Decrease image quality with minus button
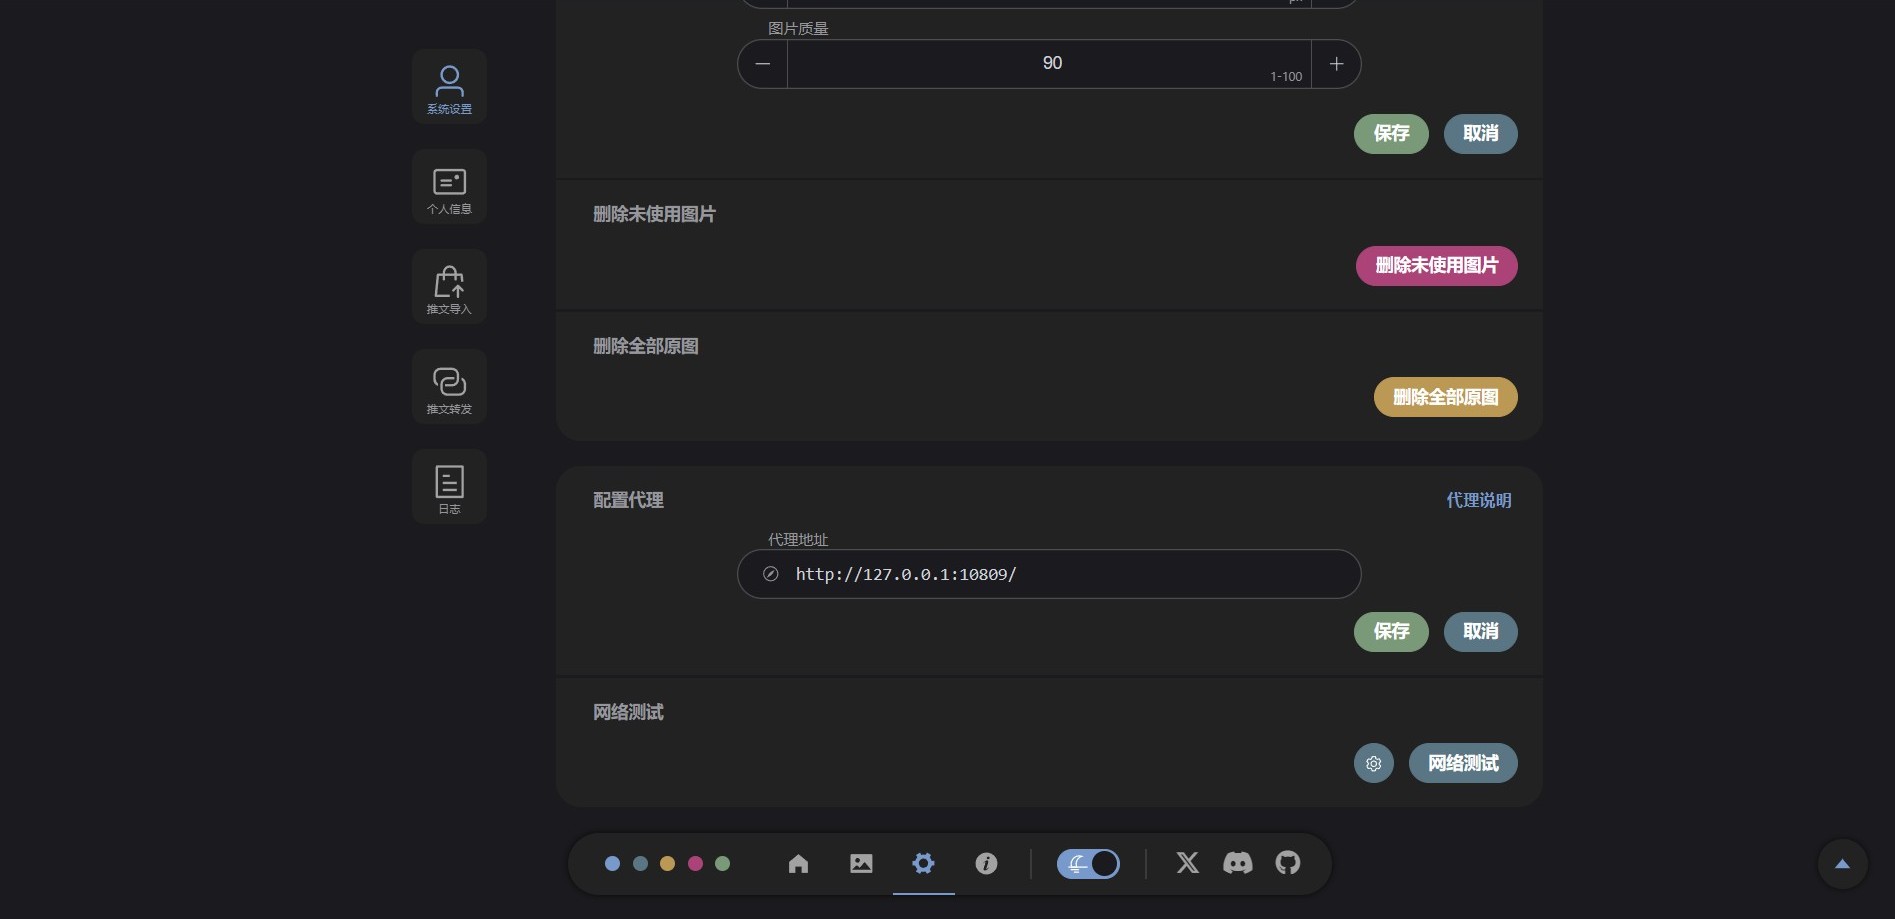This screenshot has width=1895, height=919. [763, 64]
